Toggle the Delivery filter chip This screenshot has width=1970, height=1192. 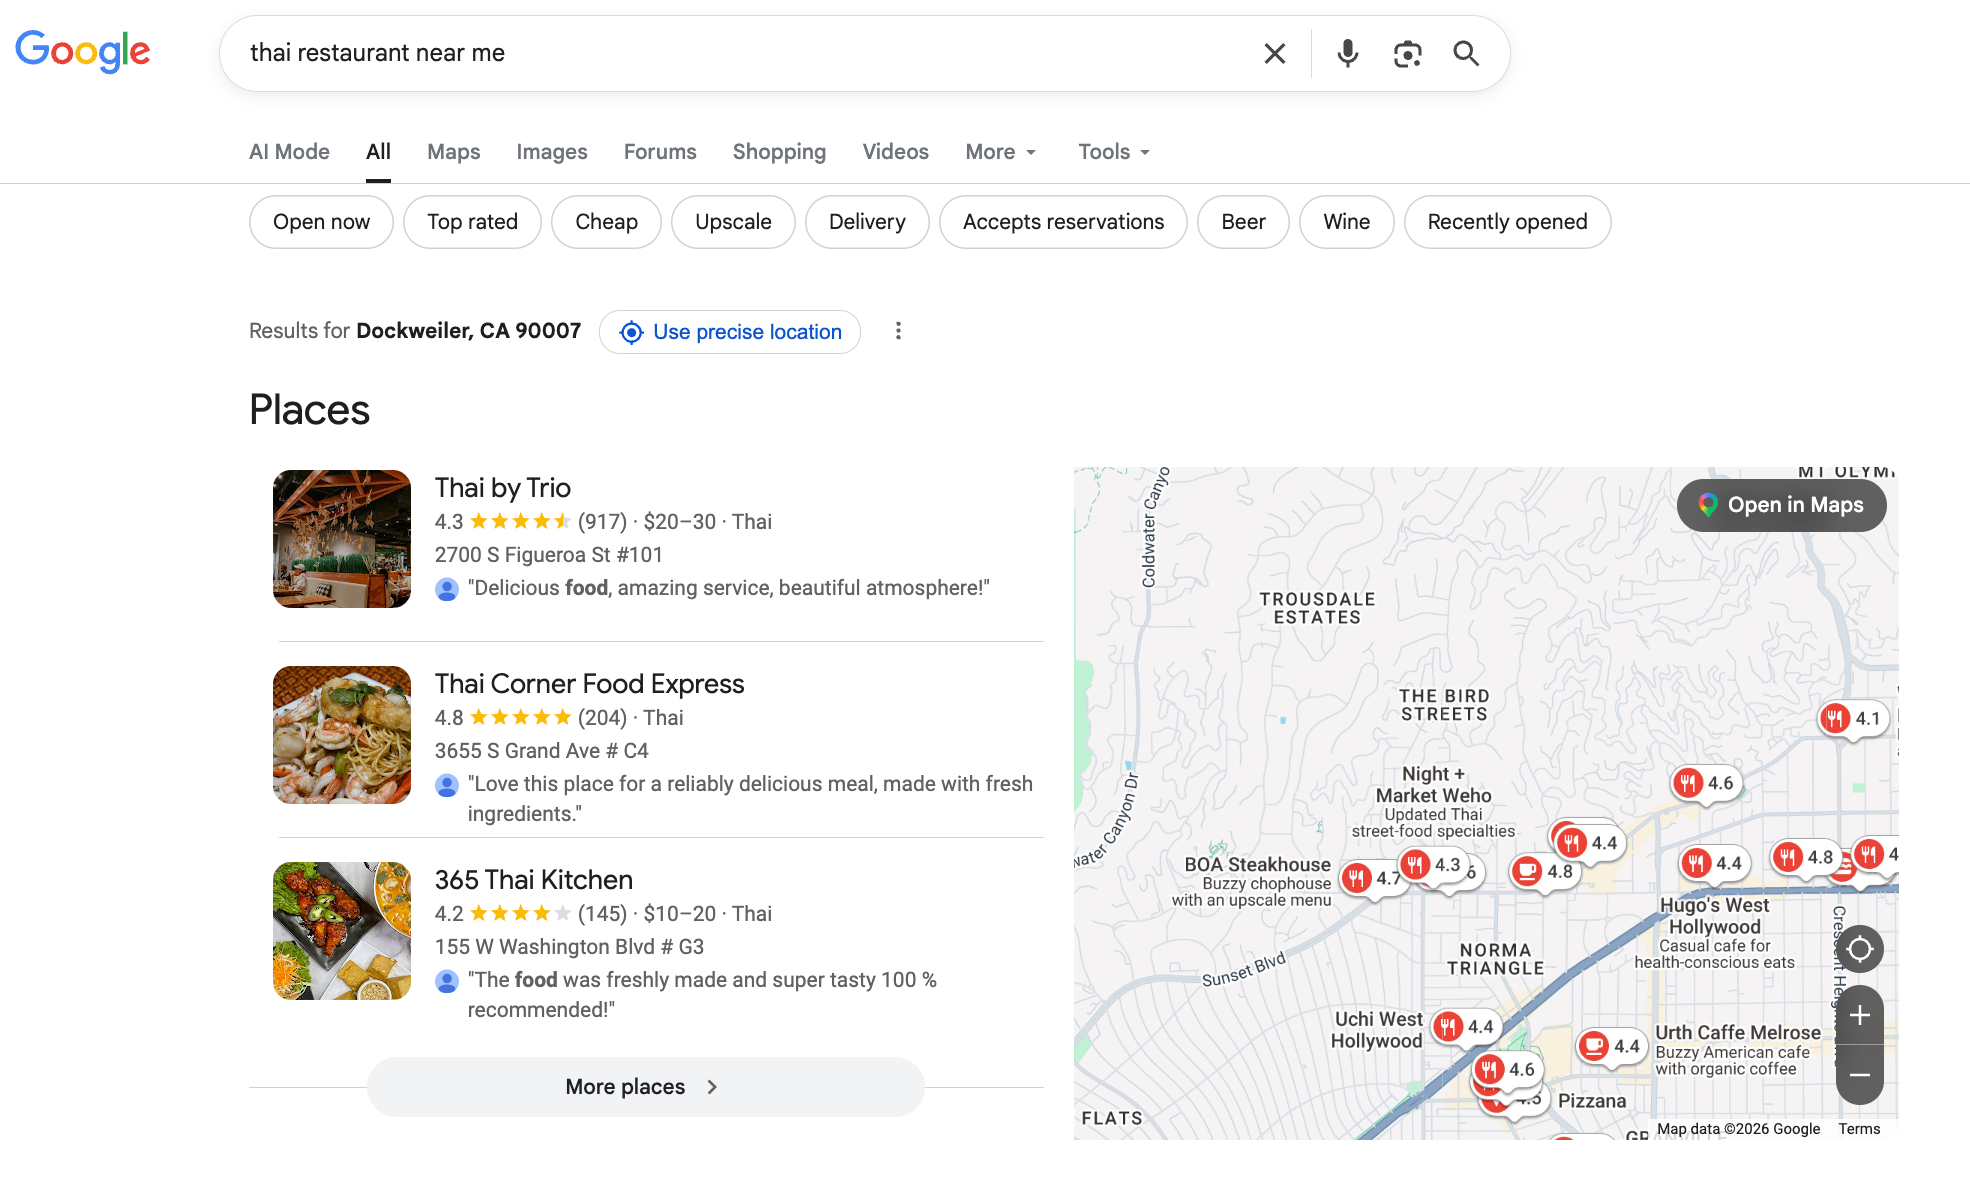click(x=867, y=222)
